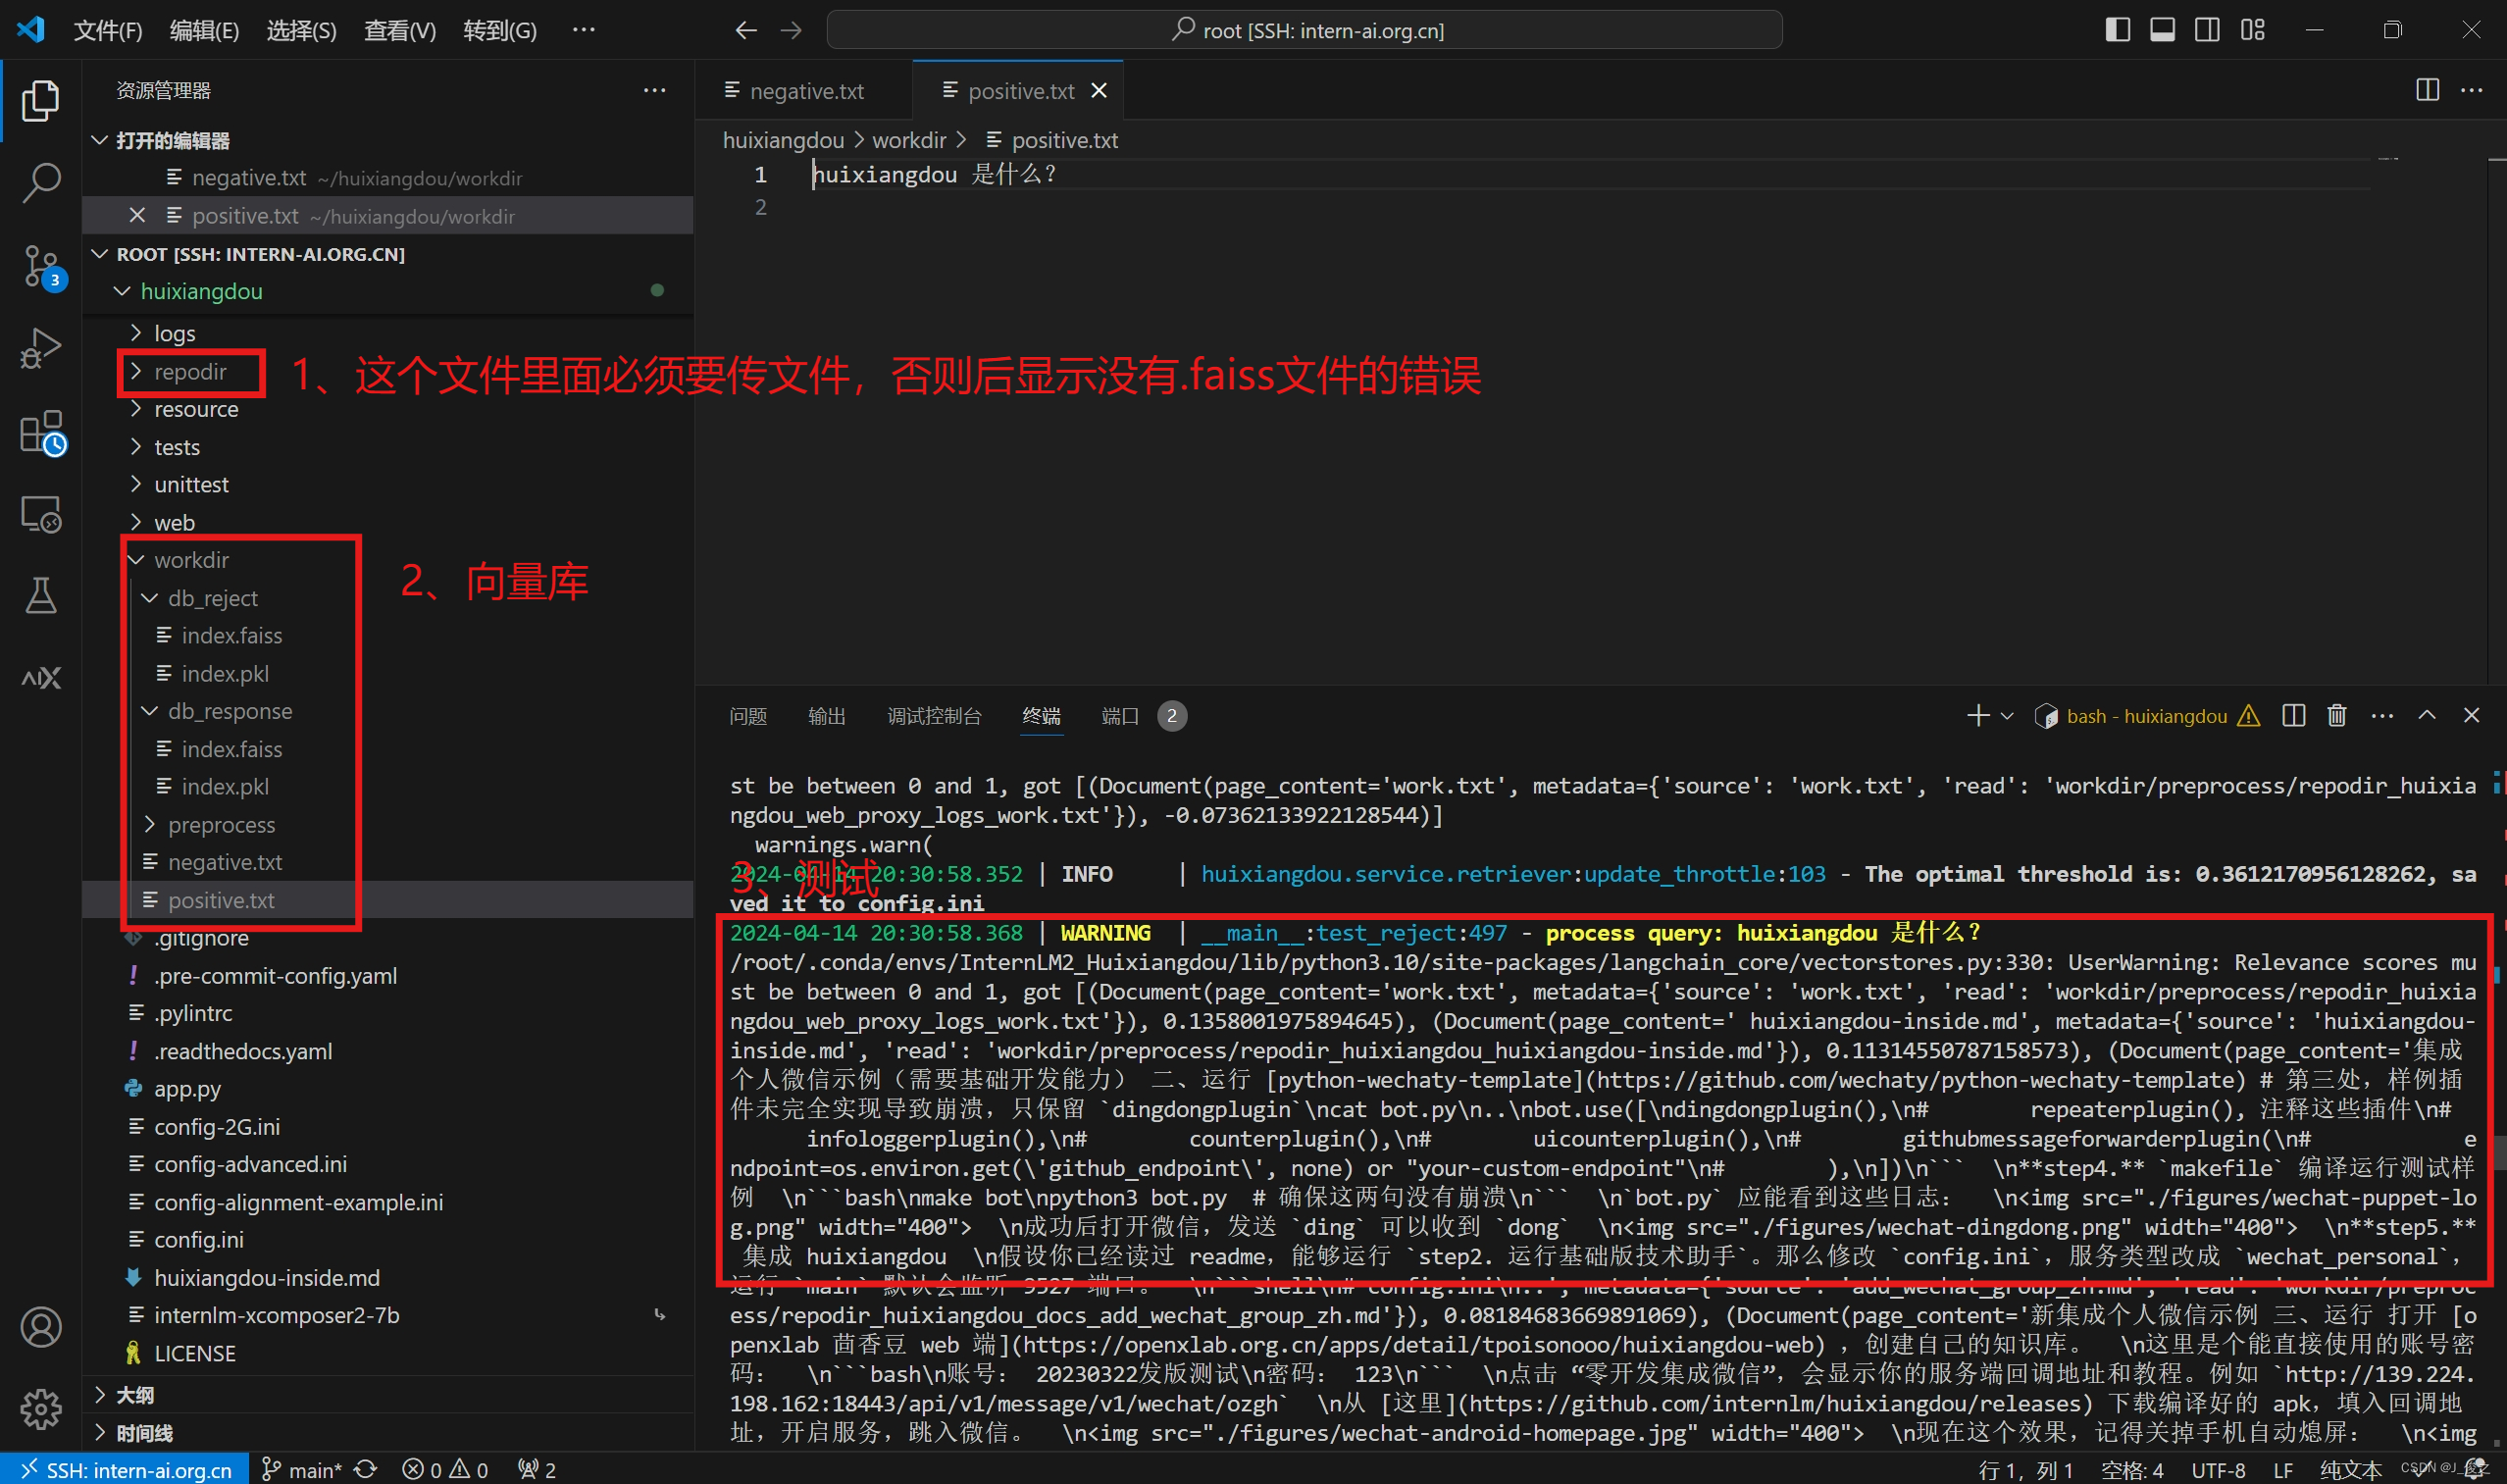Switch to the 调试控制台 panel tab

[934, 716]
